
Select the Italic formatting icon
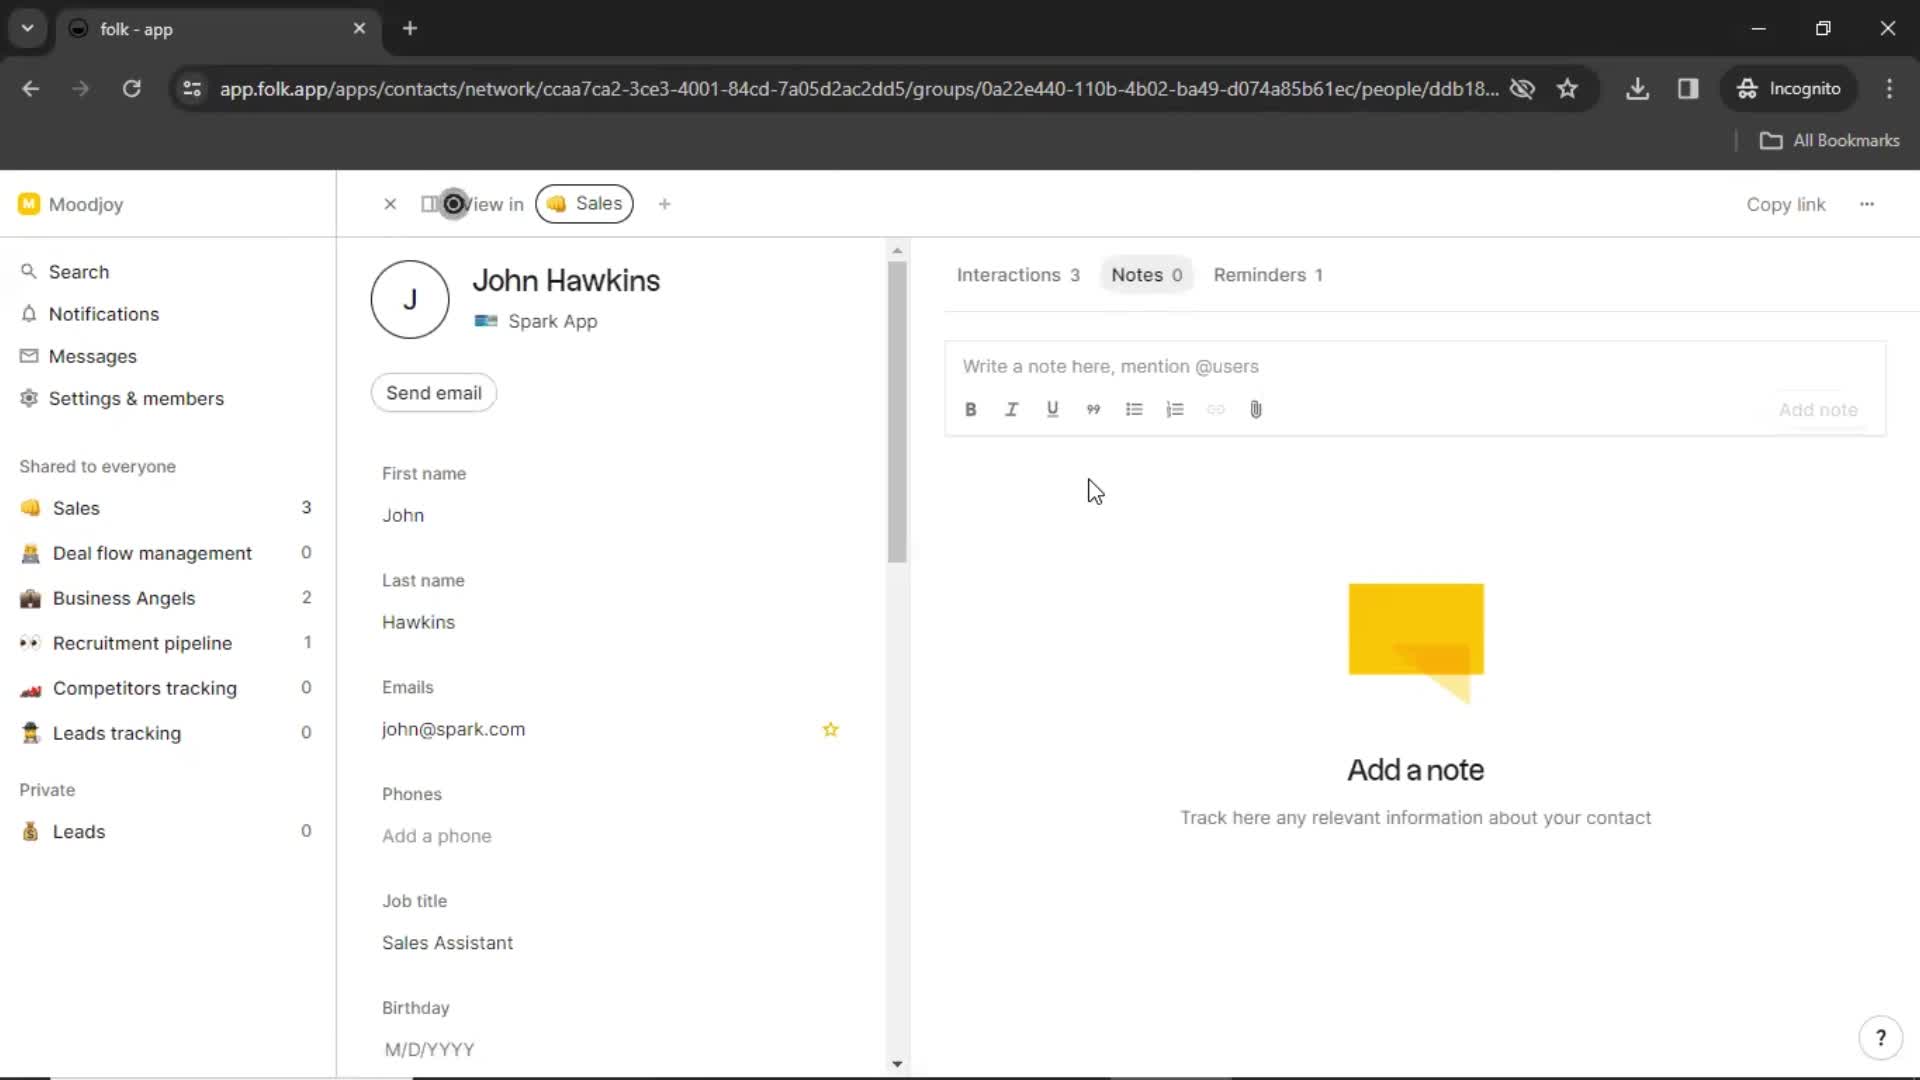point(1011,409)
